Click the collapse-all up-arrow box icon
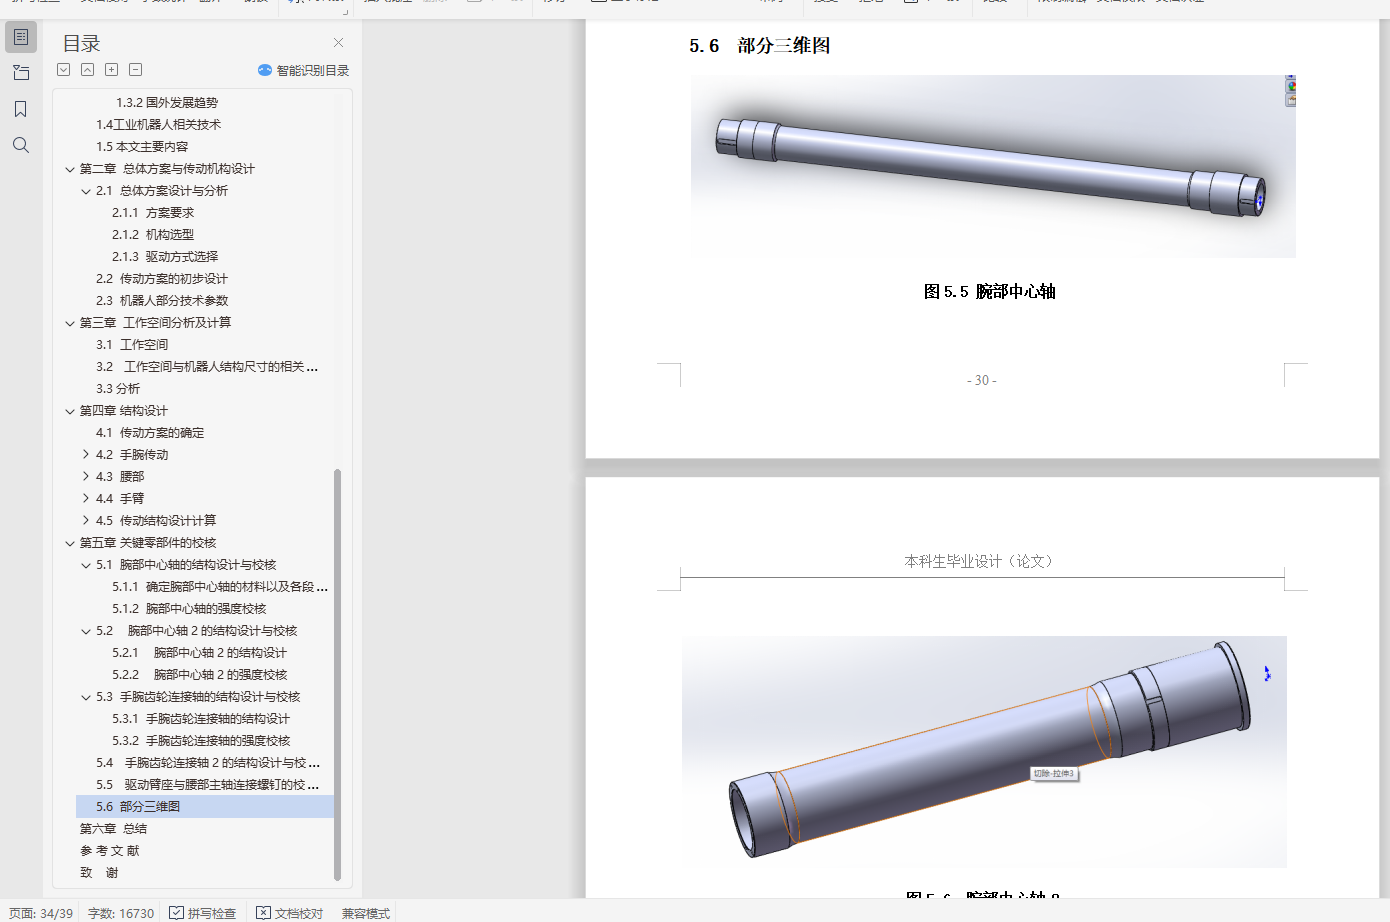Image resolution: width=1390 pixels, height=922 pixels. [x=88, y=70]
